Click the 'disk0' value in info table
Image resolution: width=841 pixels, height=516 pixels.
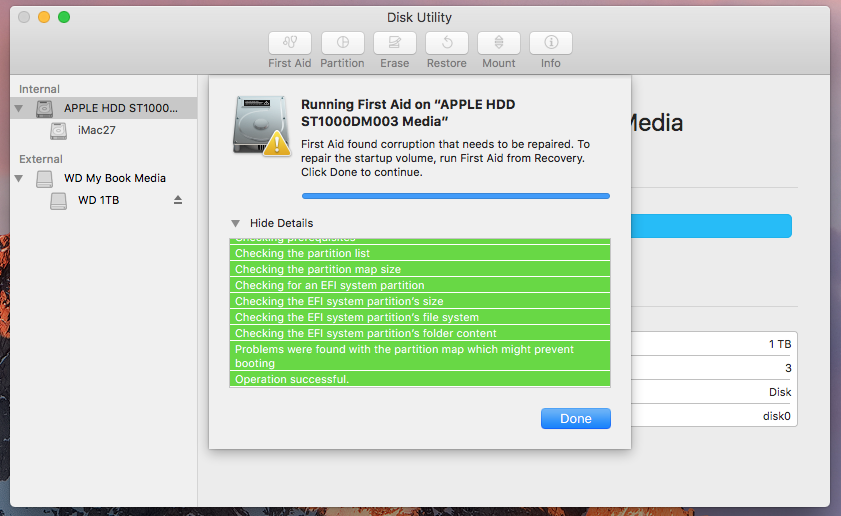pos(777,416)
